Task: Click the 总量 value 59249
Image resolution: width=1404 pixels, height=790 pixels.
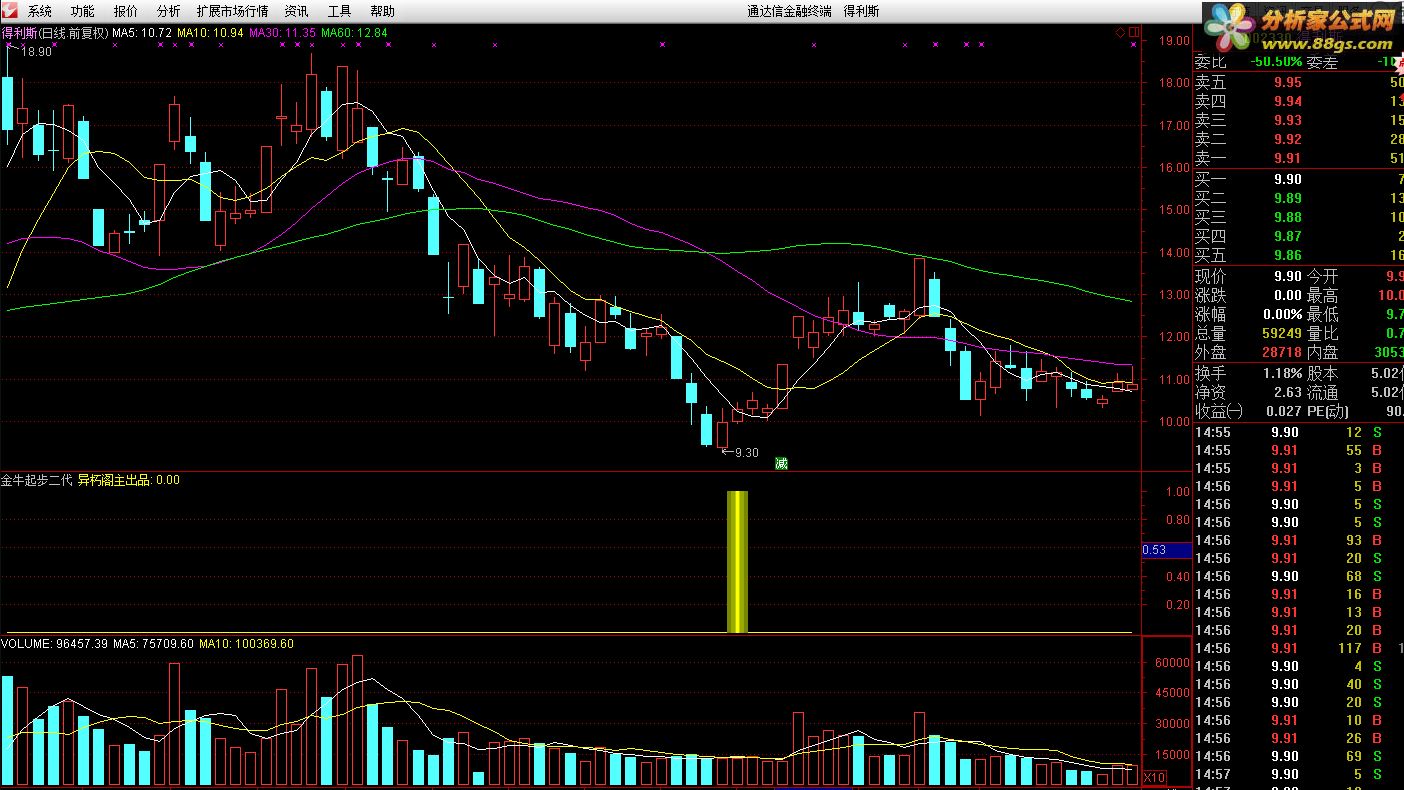Action: 1280,334
